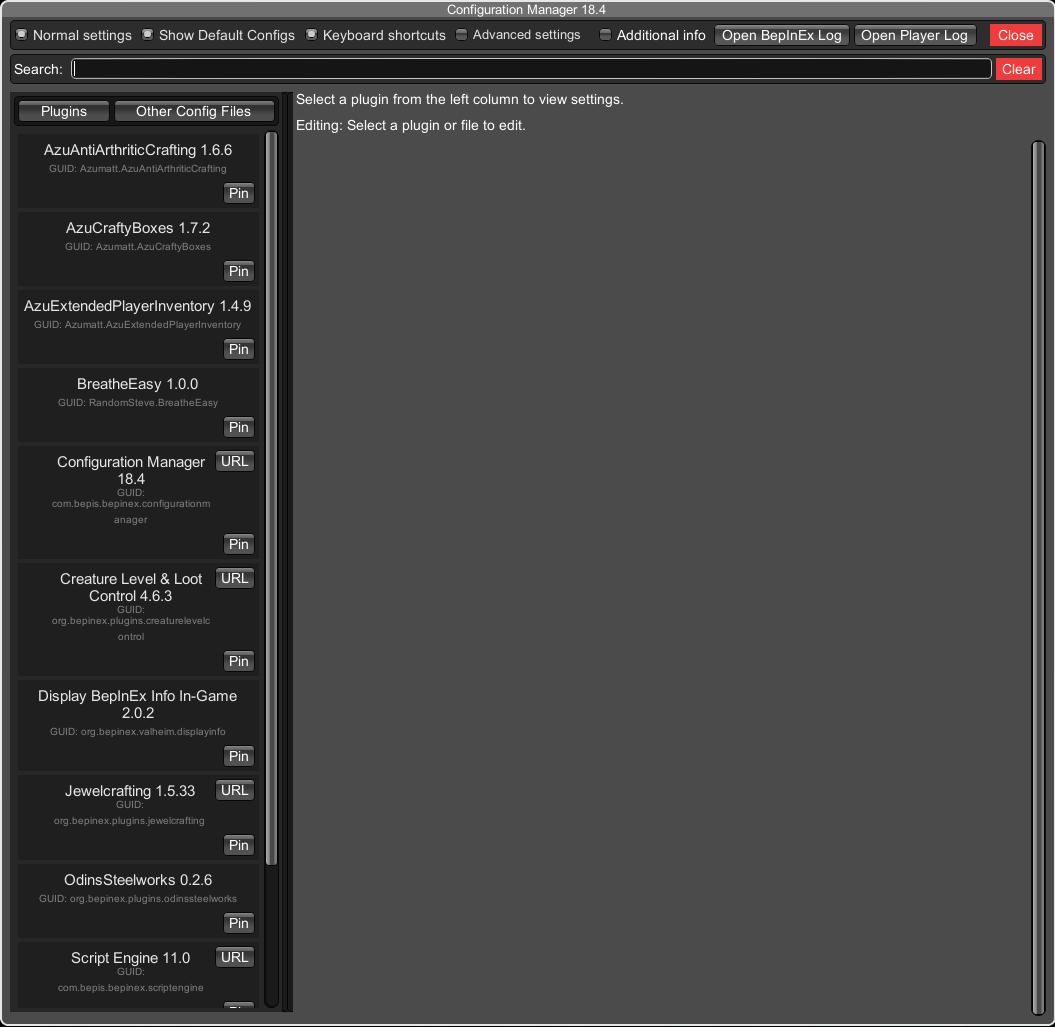Close the Configuration Manager window
The width and height of the screenshot is (1055, 1027).
[1015, 35]
